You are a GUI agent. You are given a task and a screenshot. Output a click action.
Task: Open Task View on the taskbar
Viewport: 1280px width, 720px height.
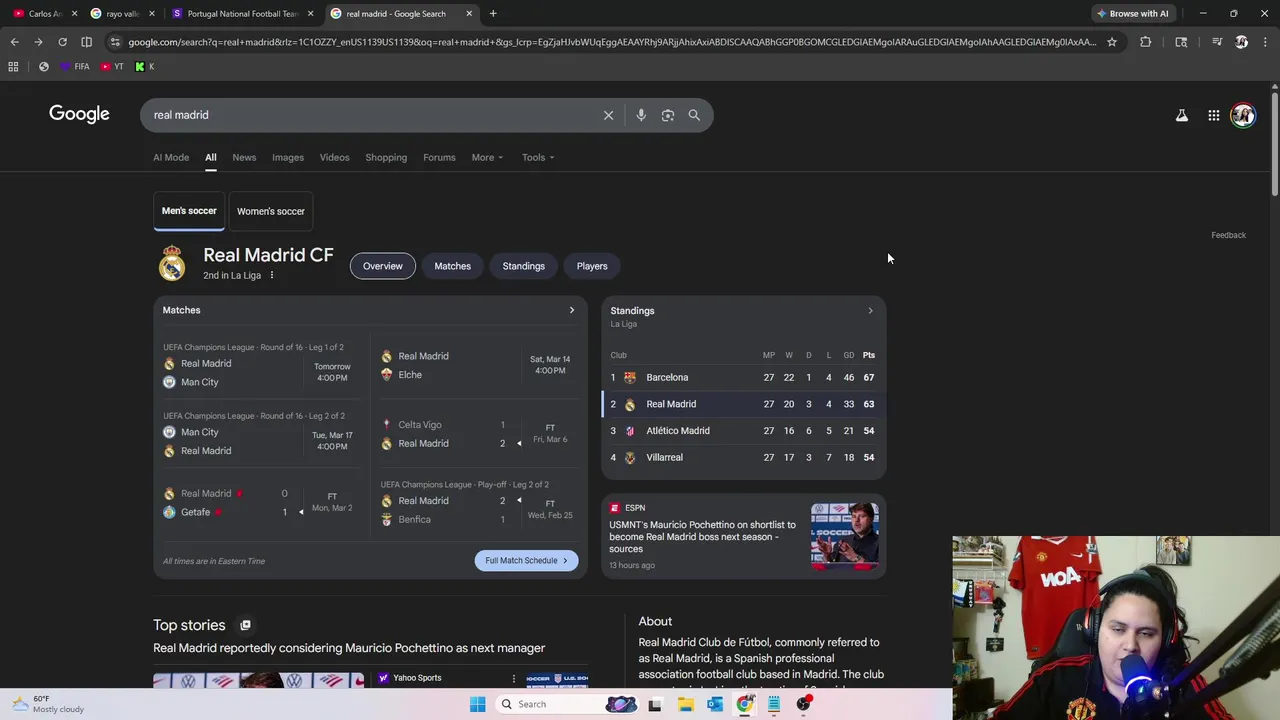(655, 704)
